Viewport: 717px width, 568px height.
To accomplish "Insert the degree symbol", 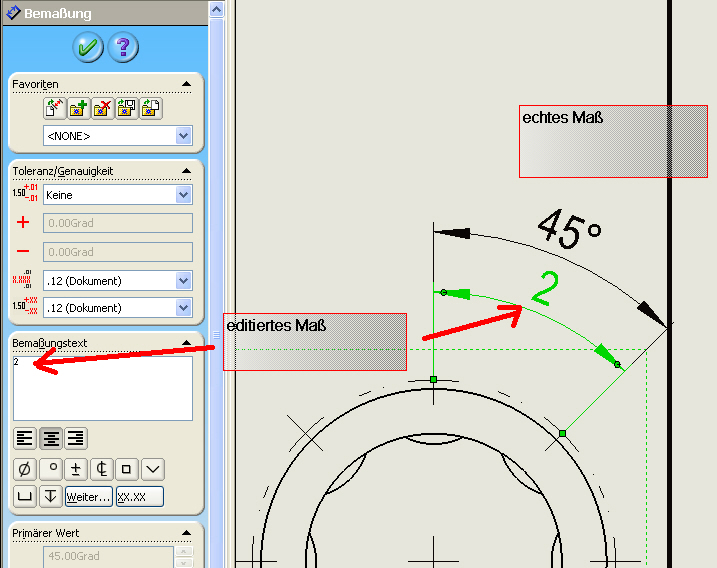I will pyautogui.click(x=50, y=469).
